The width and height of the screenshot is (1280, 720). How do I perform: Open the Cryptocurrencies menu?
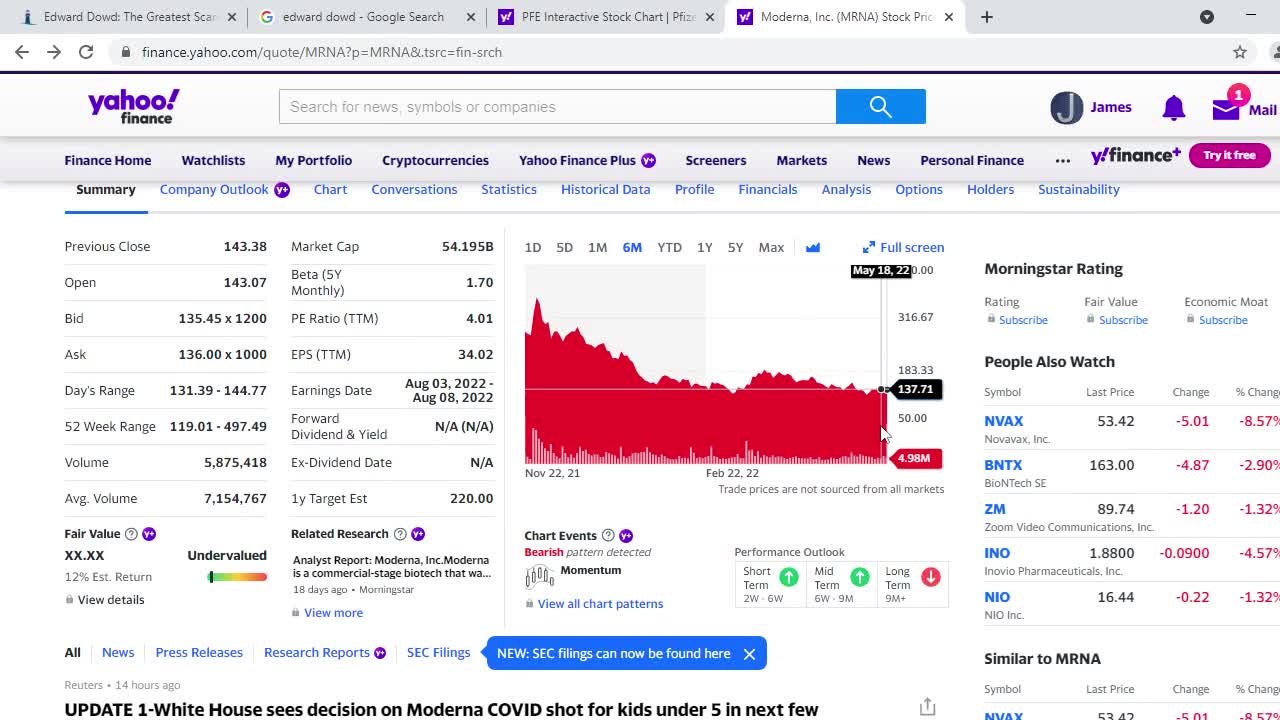point(435,160)
